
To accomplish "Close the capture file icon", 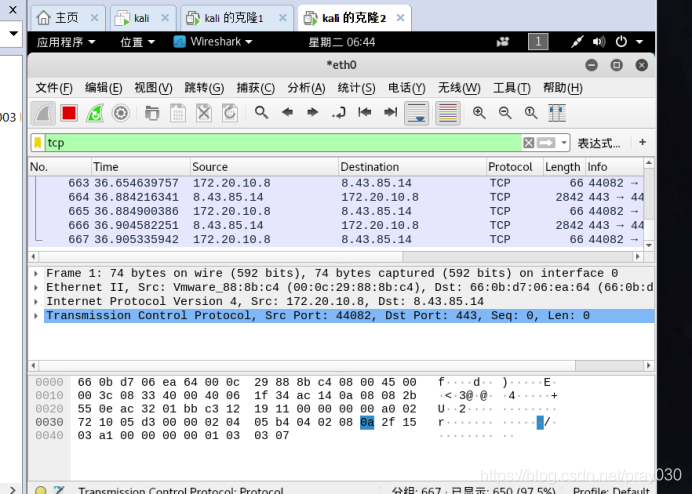I will (x=204, y=113).
